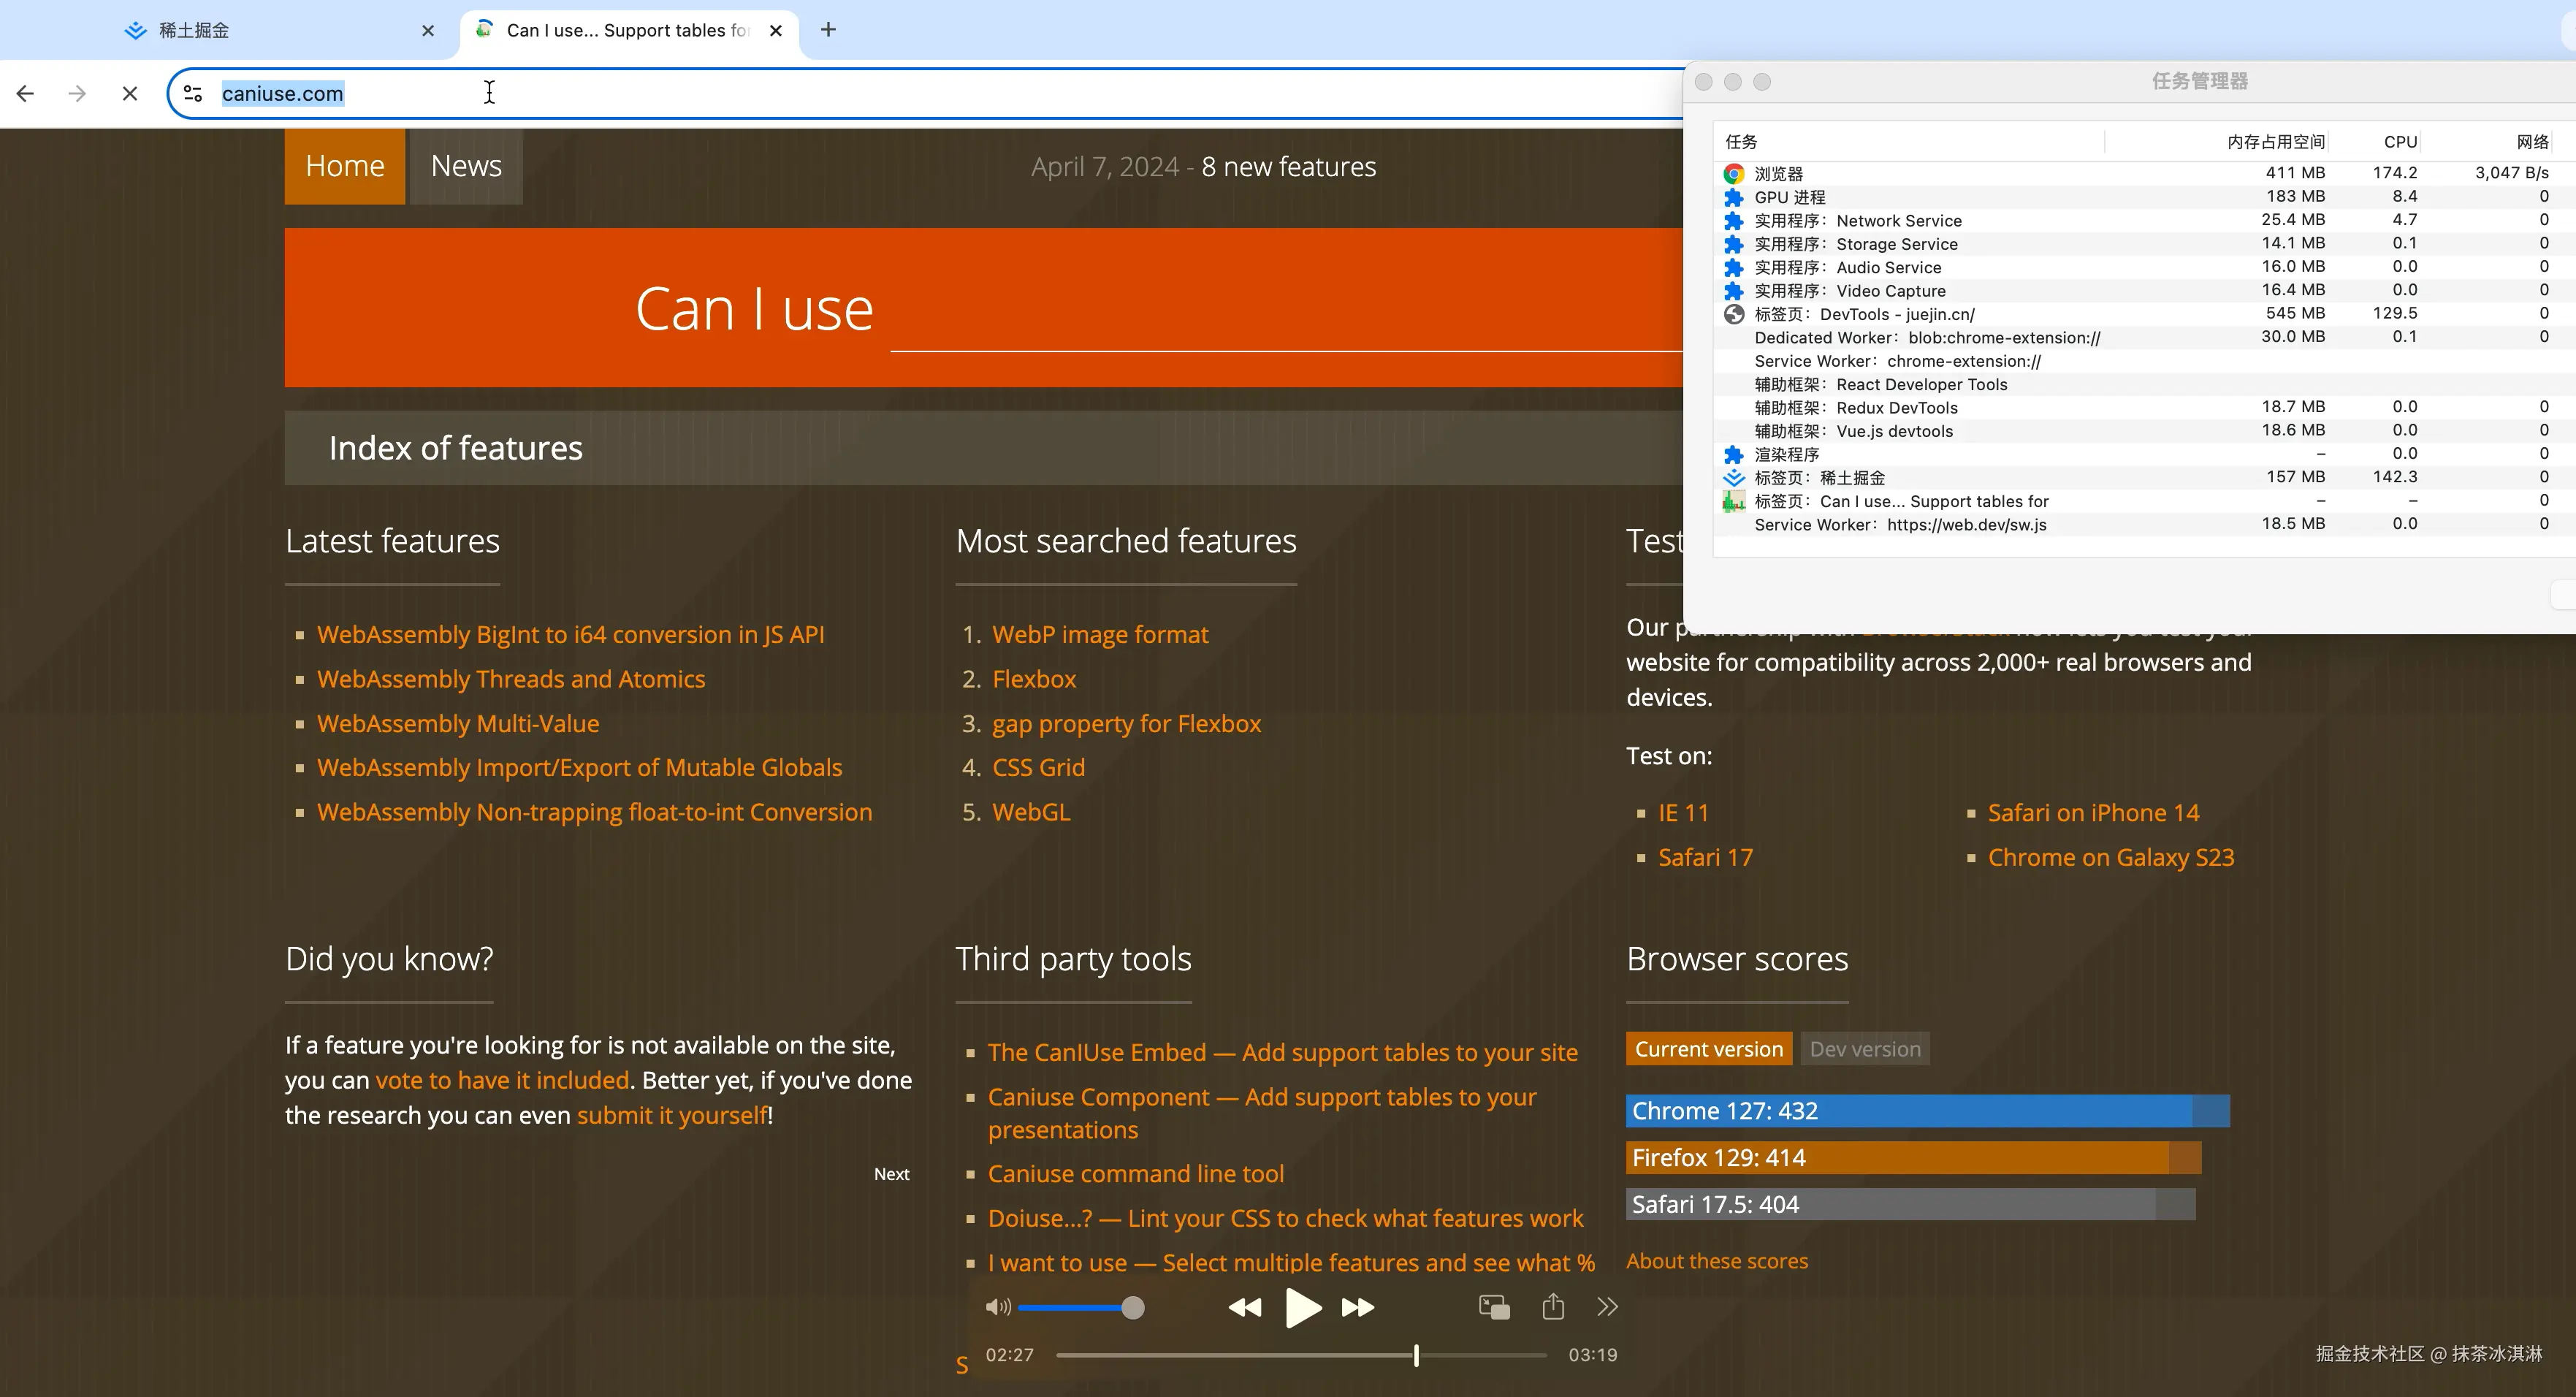Screen dimensions: 2576x1397
Task: Click the share icon in player
Action: 1553,1306
